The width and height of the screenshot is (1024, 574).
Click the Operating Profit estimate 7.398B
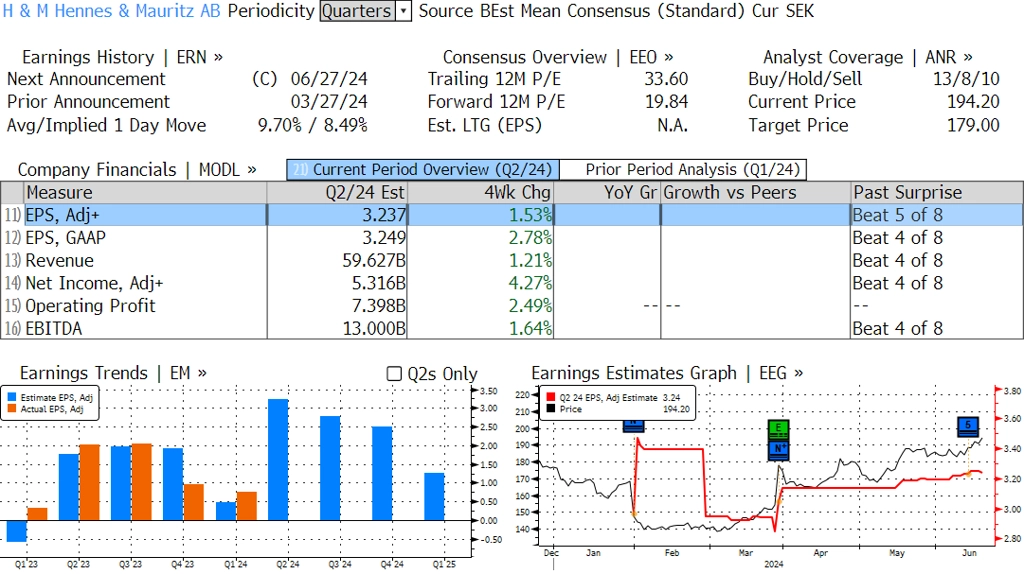pyautogui.click(x=379, y=306)
